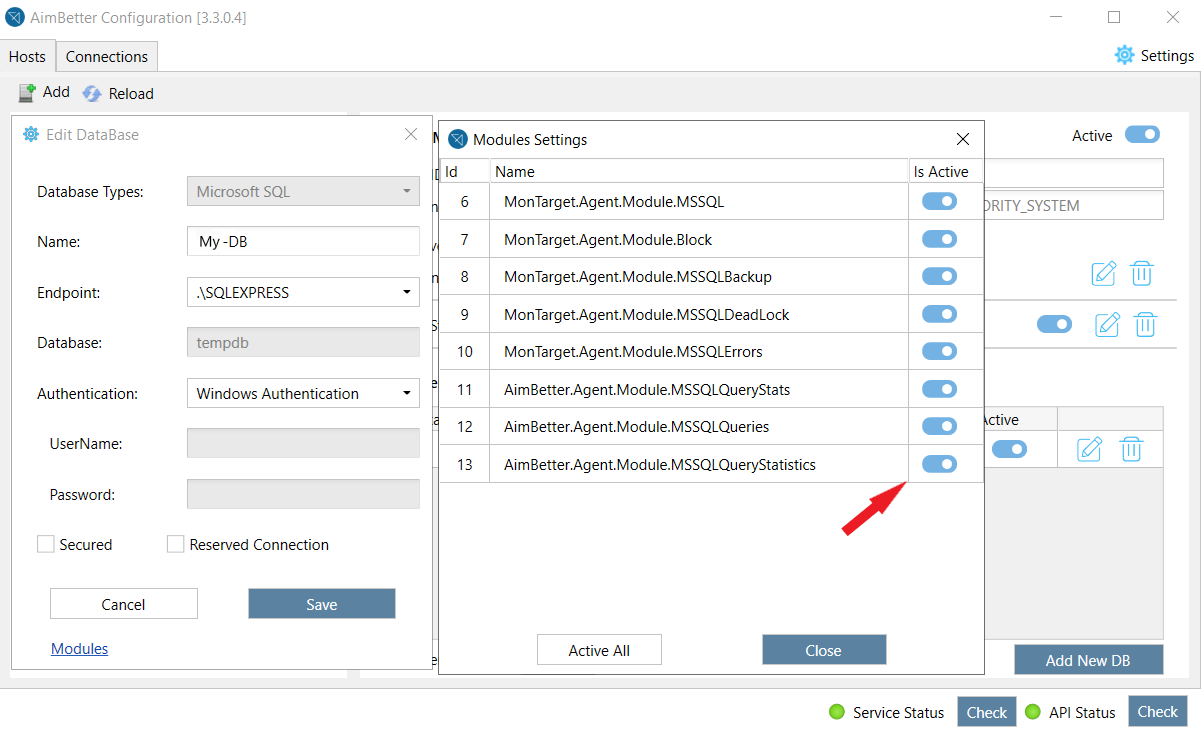Click module Id cell 10
Screen dimensions: 1201x738
[x=464, y=351]
